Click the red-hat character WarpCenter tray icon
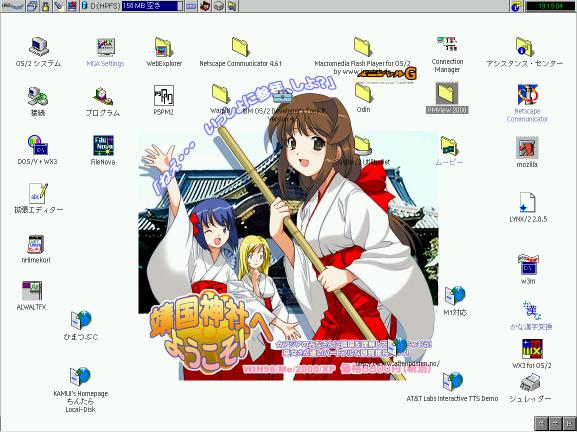 click(x=205, y=6)
